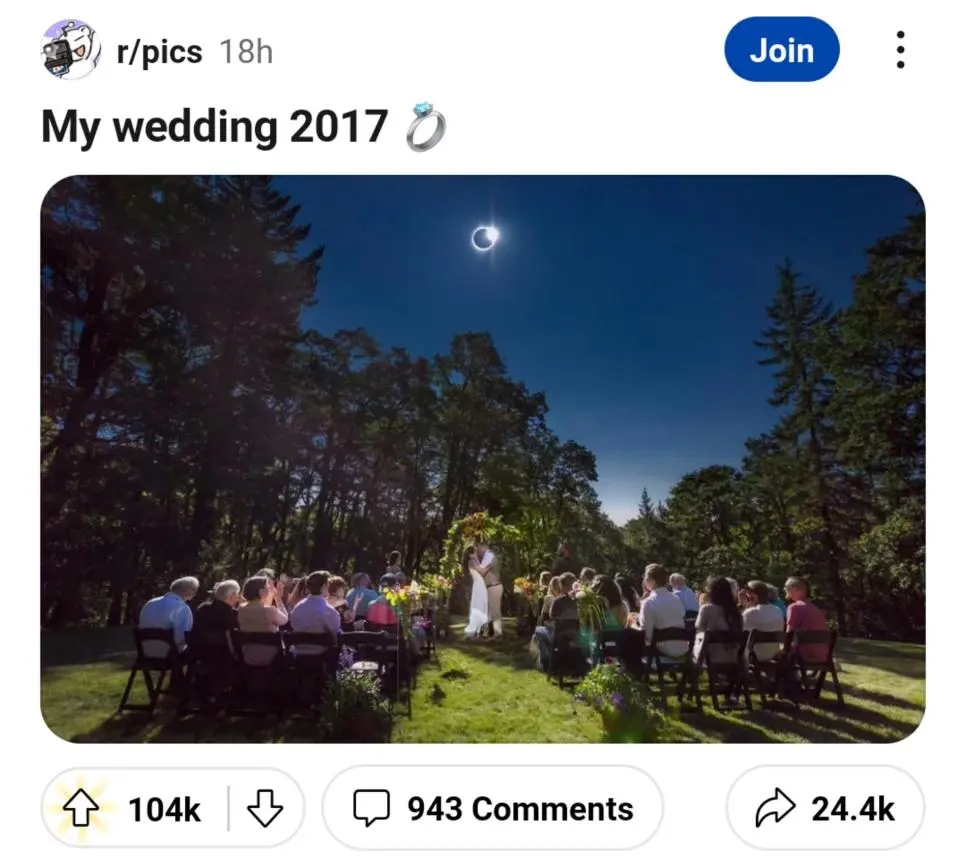Viewport: 966px width, 862px height.
Task: Open the three-dot post options menu
Action: pyautogui.click(x=900, y=49)
